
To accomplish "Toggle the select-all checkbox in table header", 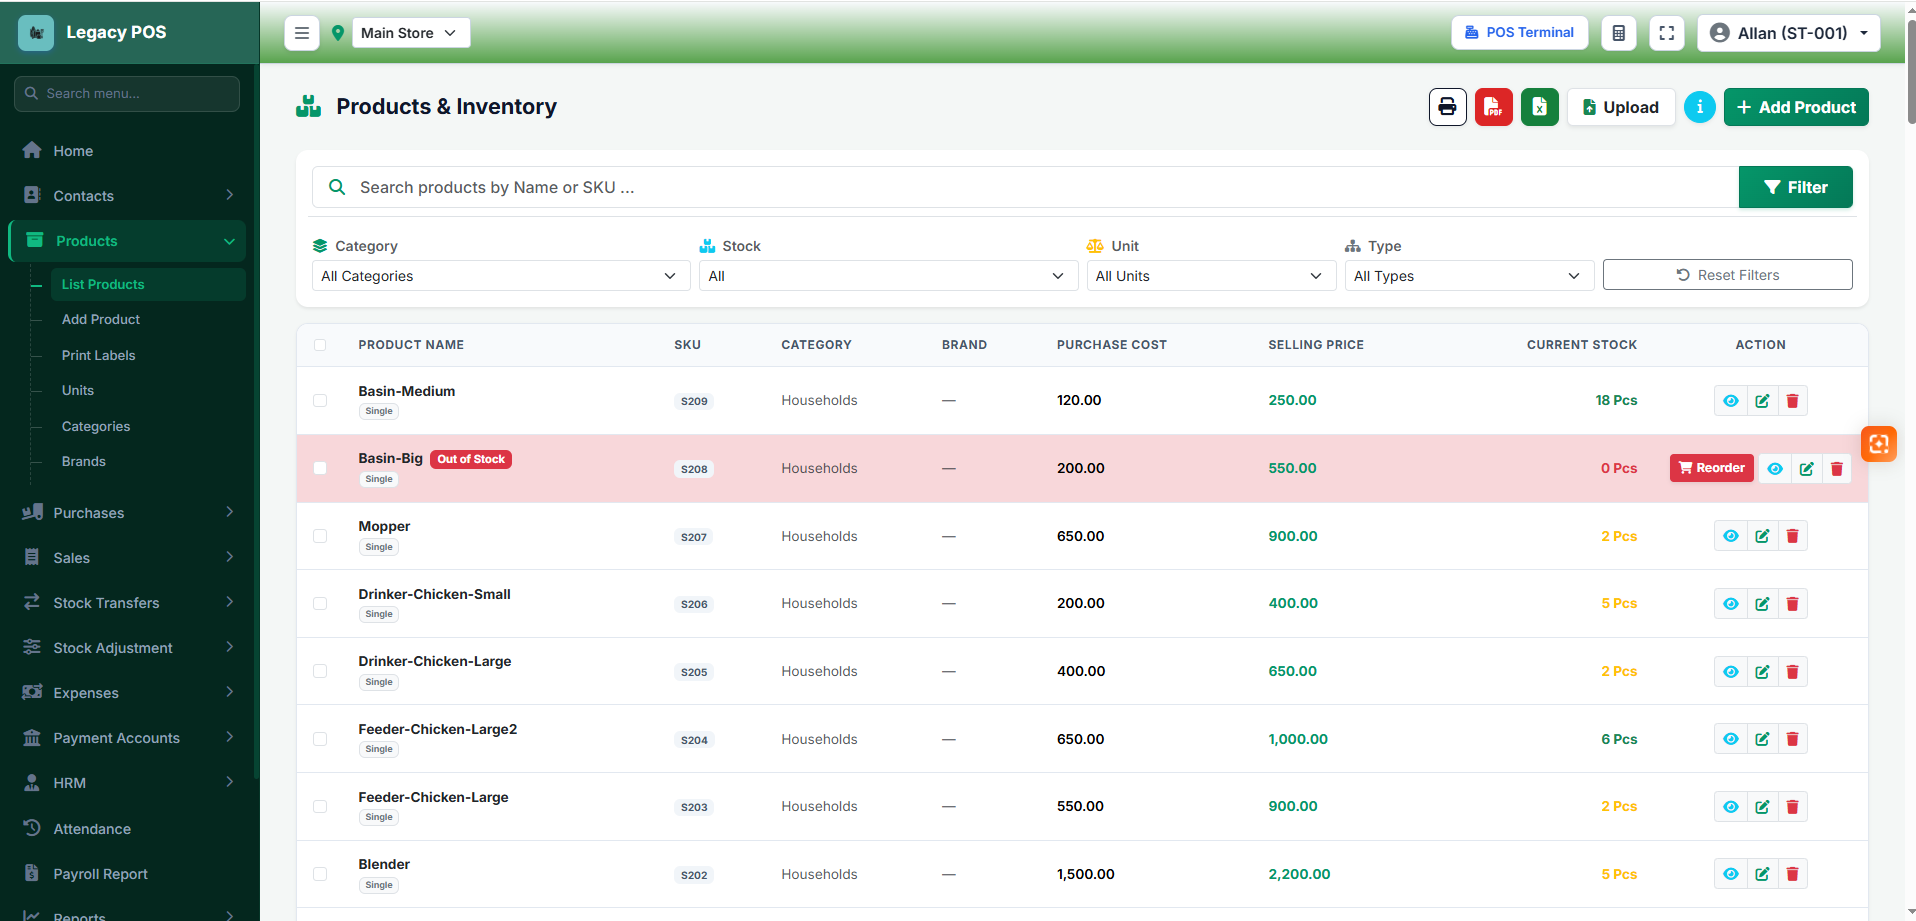I will point(320,345).
